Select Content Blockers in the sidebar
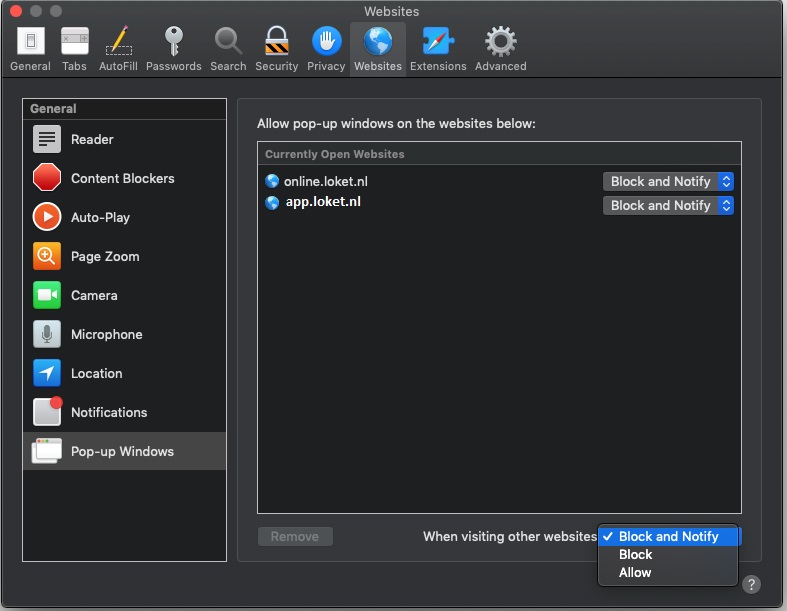787x611 pixels. coord(124,178)
